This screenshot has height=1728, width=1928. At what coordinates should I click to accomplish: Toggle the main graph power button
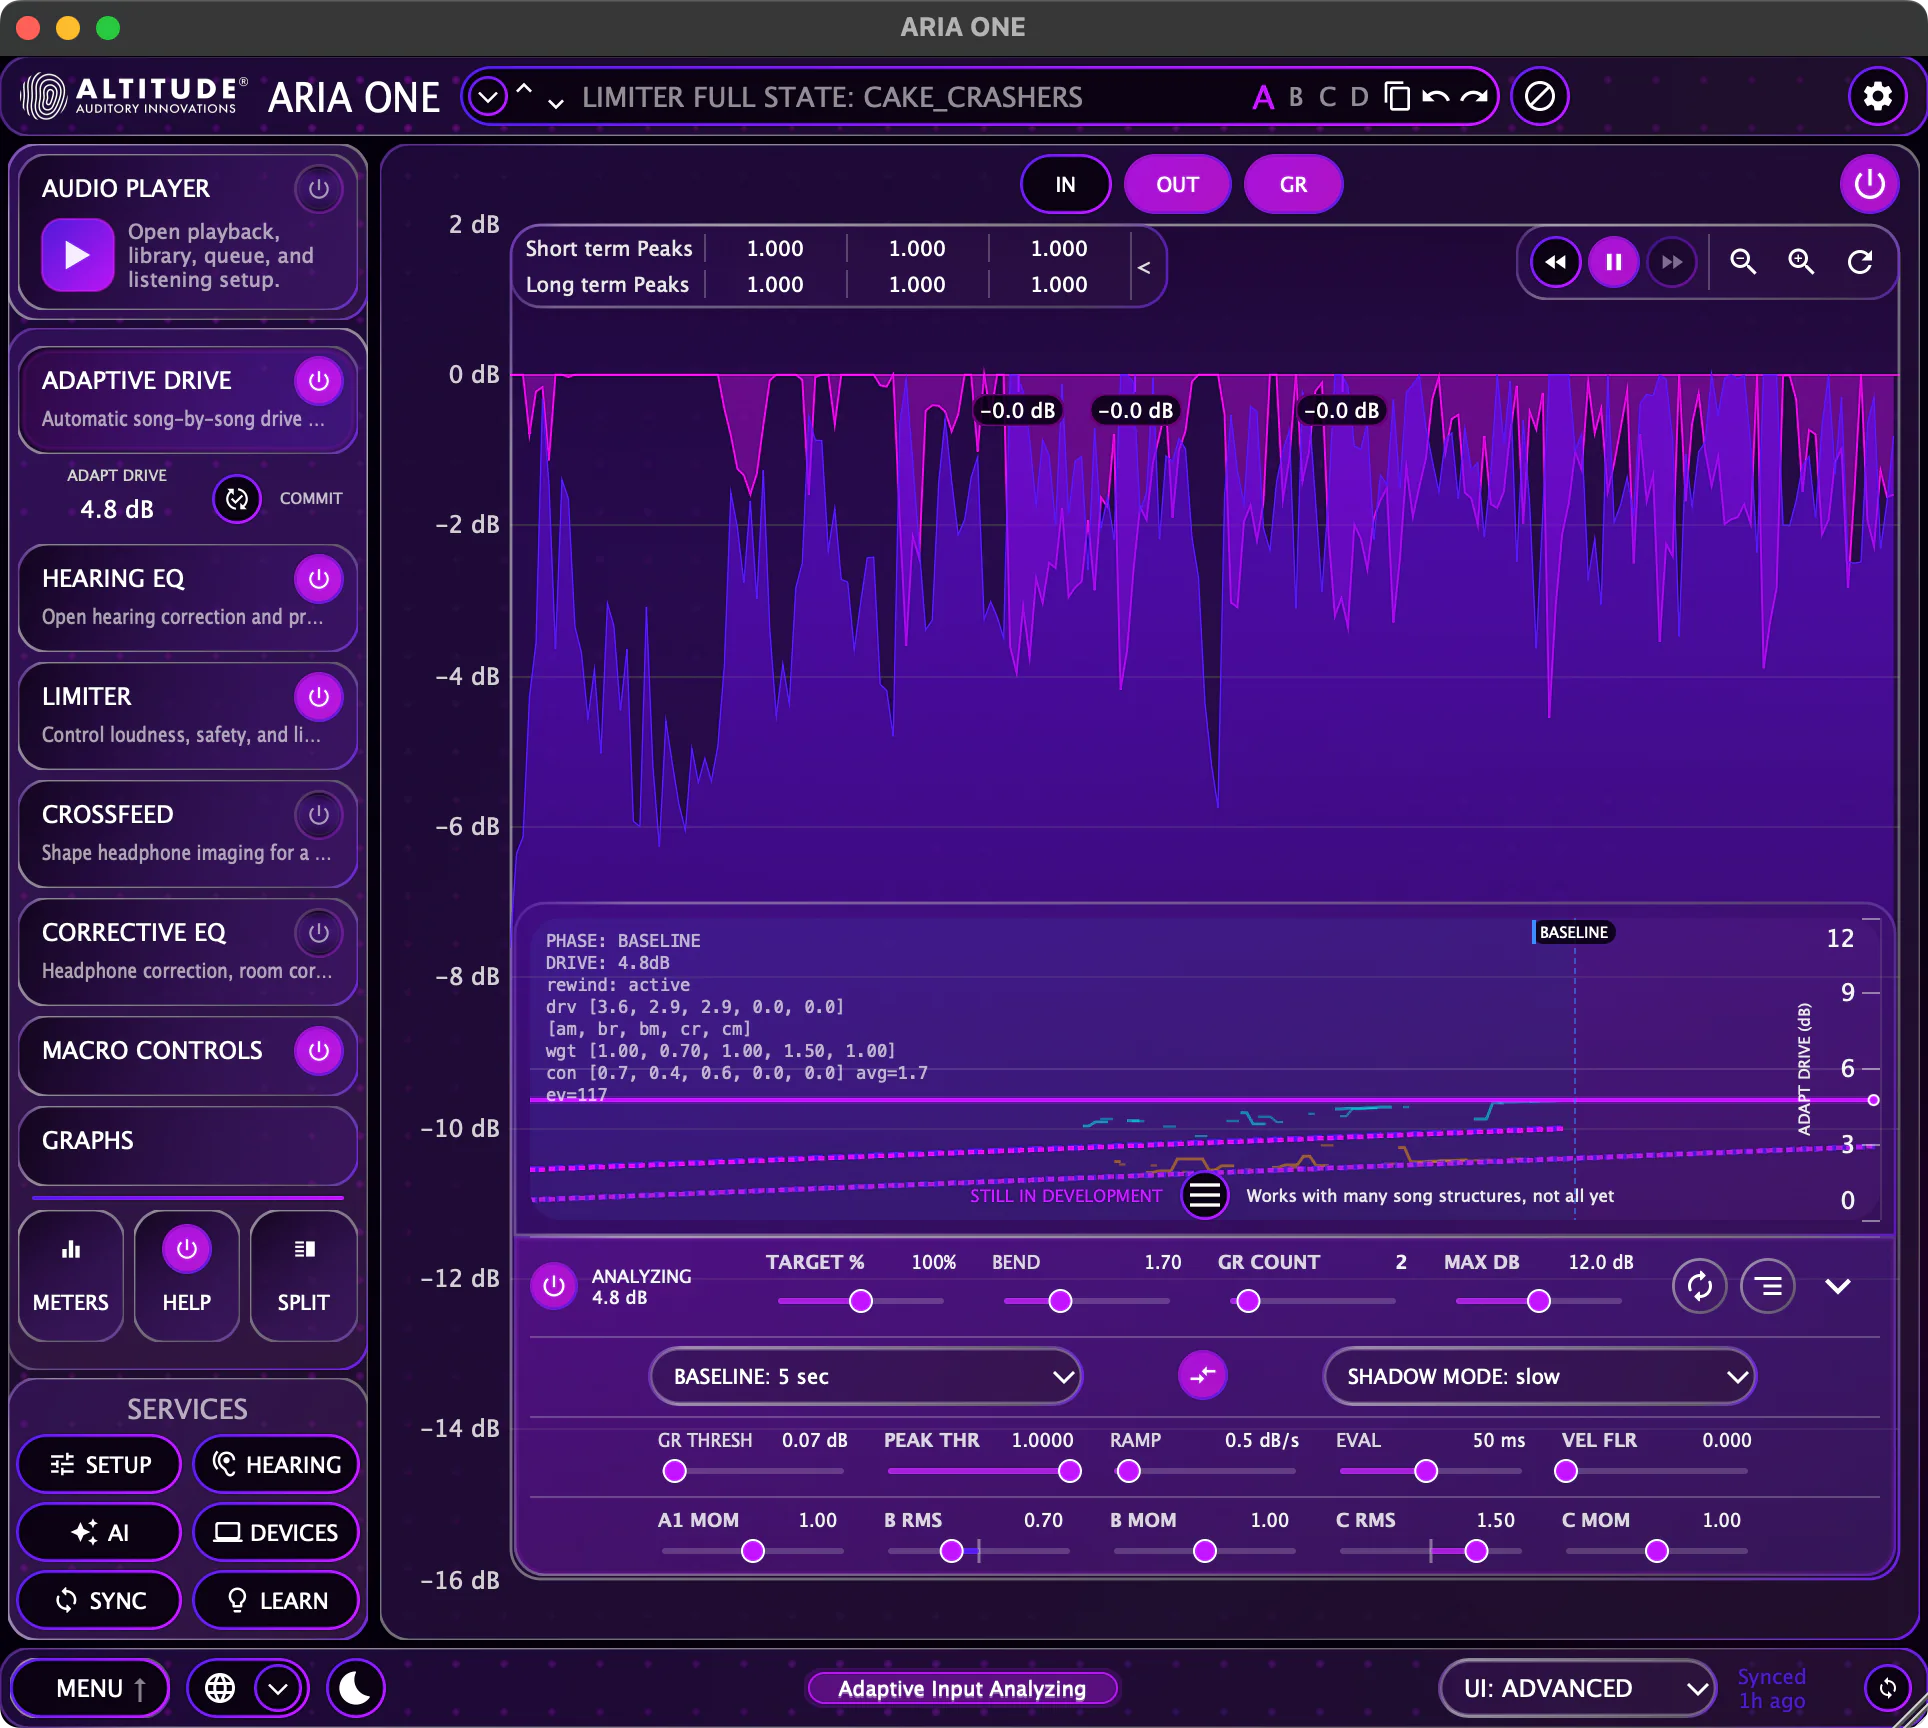pos(1870,185)
